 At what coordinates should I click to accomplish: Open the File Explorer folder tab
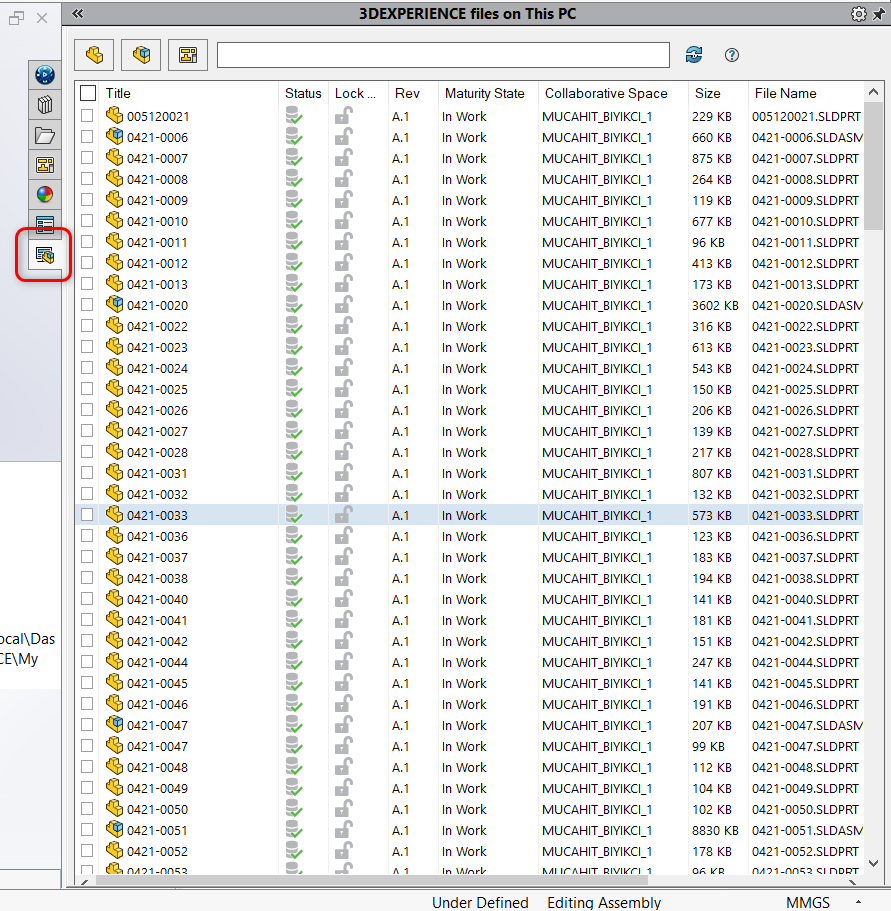(45, 135)
